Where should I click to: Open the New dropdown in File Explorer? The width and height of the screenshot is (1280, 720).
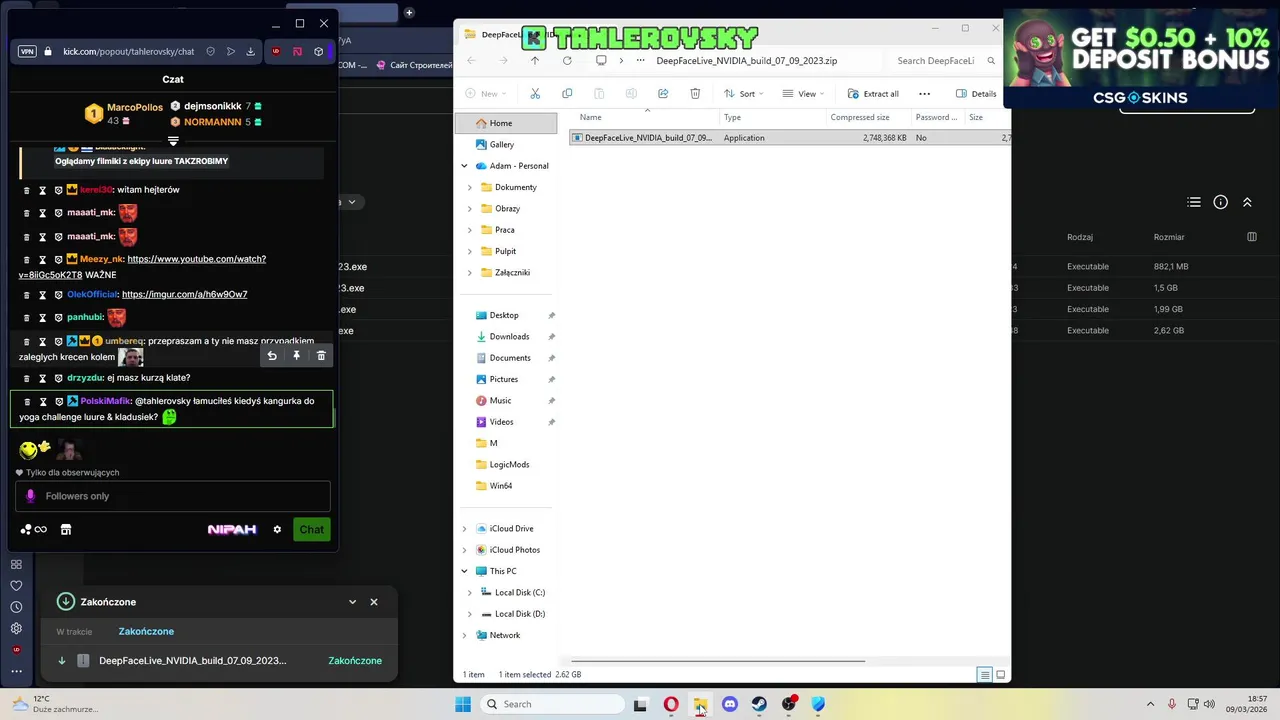coord(487,93)
